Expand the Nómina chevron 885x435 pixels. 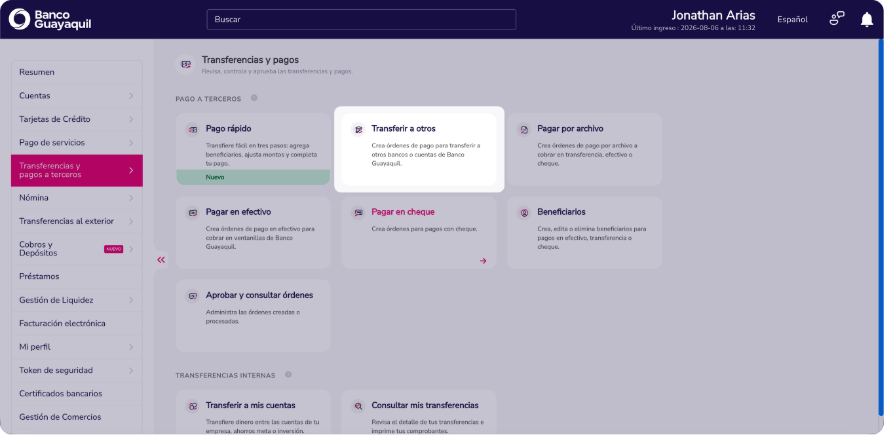click(x=131, y=198)
